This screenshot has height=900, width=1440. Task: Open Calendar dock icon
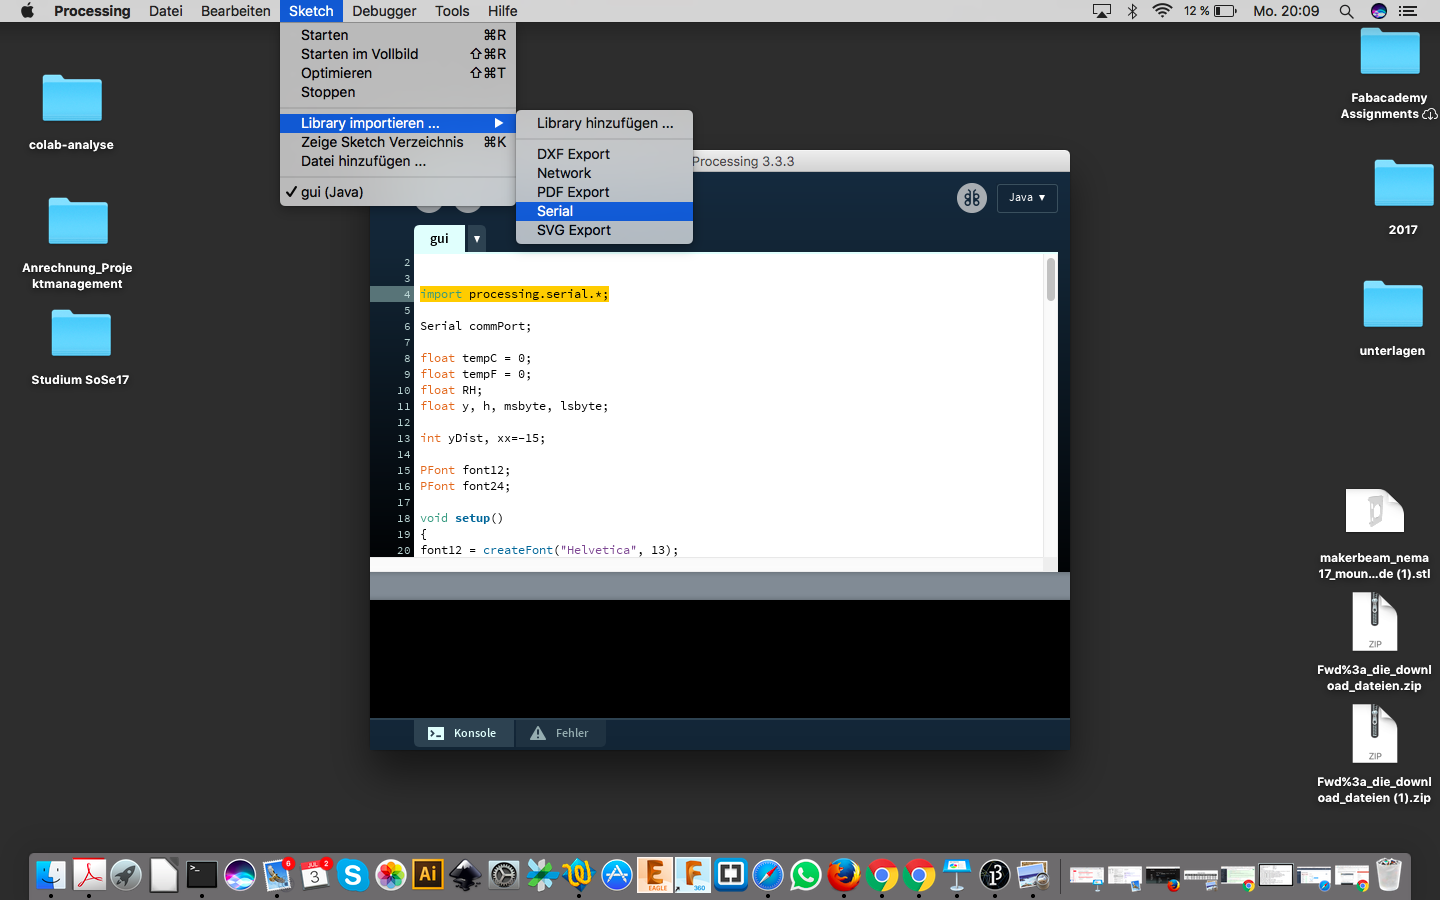(315, 875)
